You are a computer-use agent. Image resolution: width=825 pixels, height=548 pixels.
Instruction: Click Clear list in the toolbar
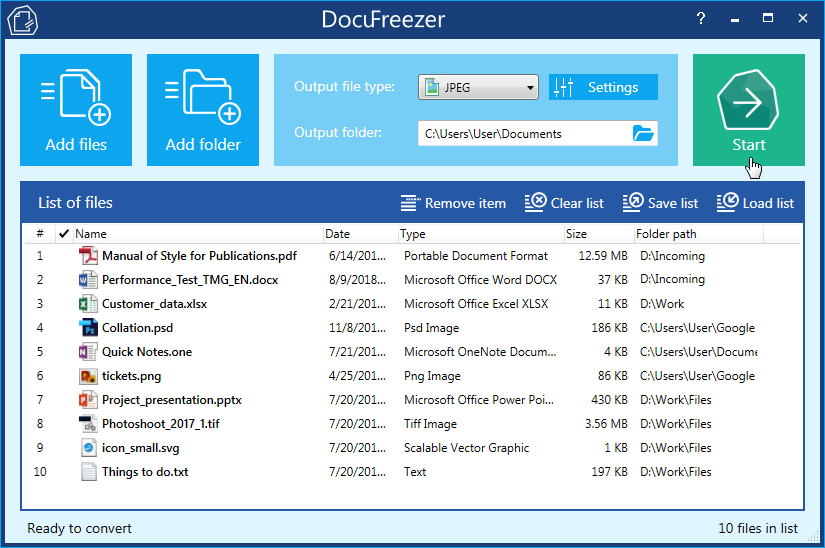click(x=564, y=203)
